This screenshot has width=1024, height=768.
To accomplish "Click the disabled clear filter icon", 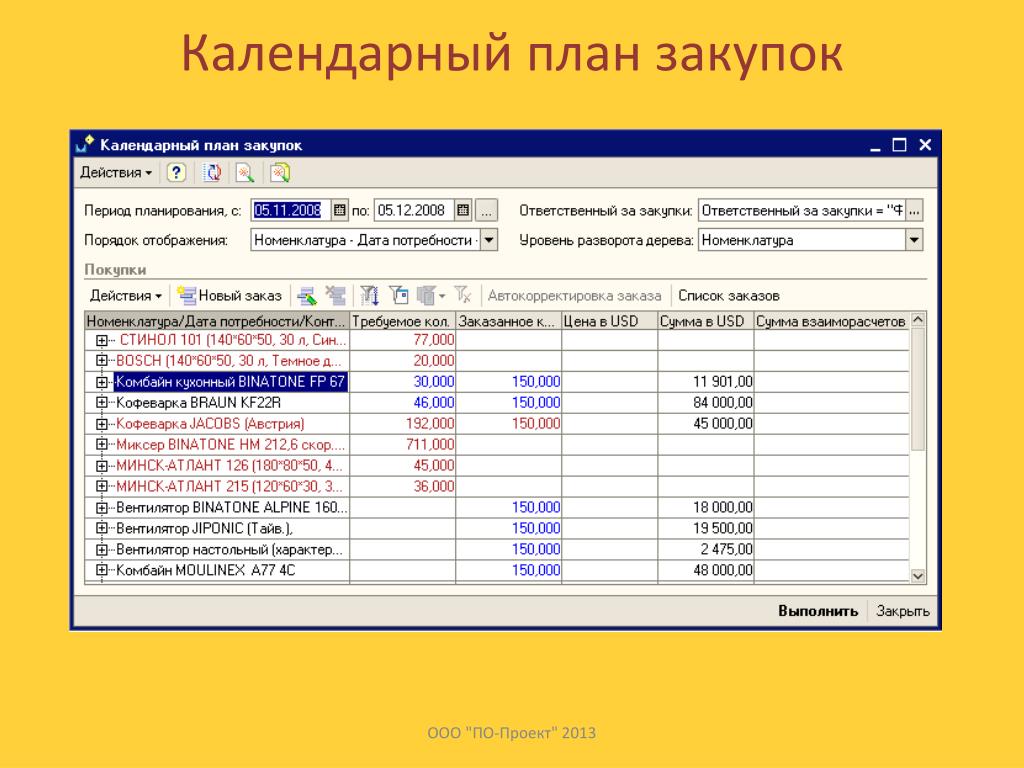I will click(x=462, y=296).
